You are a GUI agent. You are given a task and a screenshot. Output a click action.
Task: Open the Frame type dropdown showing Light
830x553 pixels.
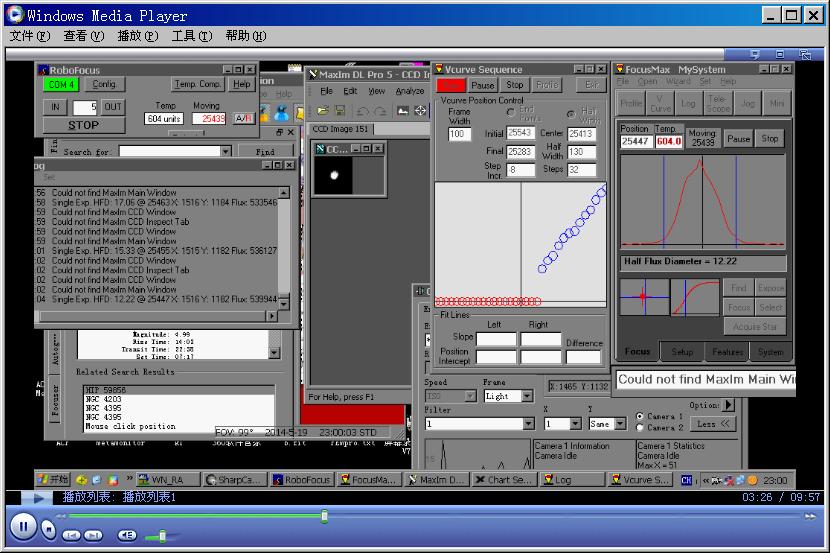527,396
